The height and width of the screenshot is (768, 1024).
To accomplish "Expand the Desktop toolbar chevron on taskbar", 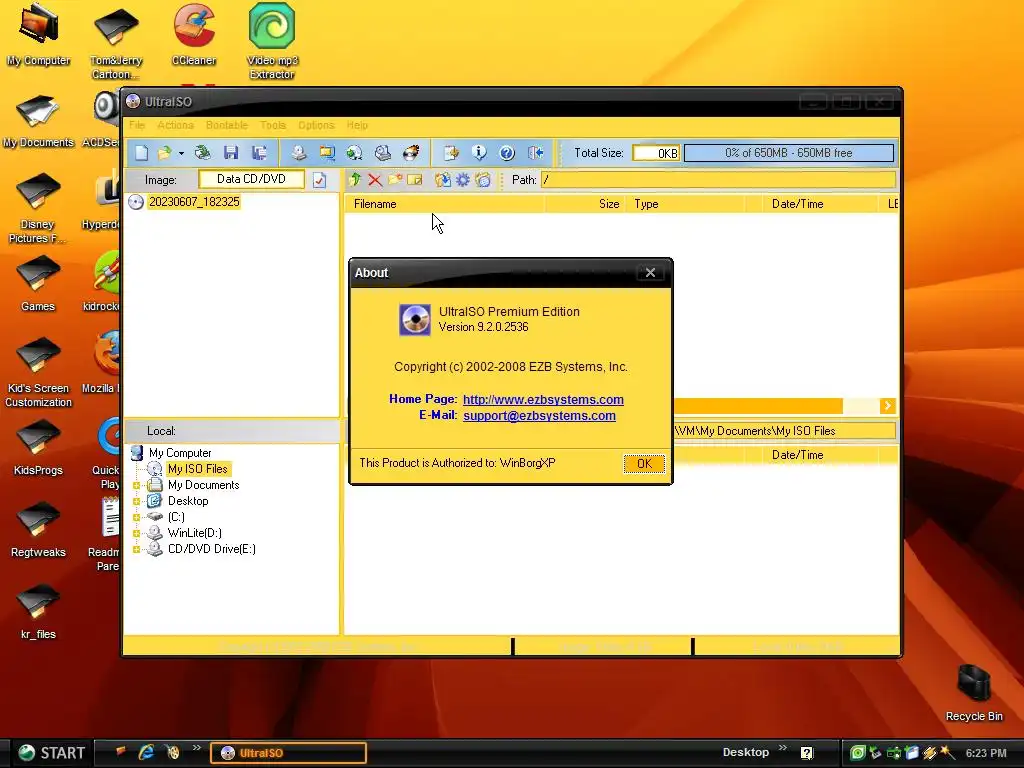I will point(782,748).
